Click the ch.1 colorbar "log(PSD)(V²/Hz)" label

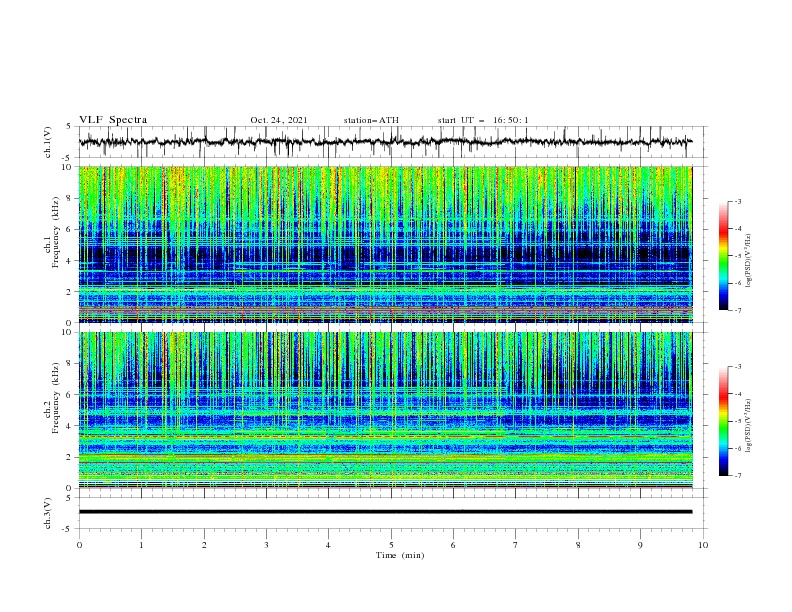[x=748, y=261]
